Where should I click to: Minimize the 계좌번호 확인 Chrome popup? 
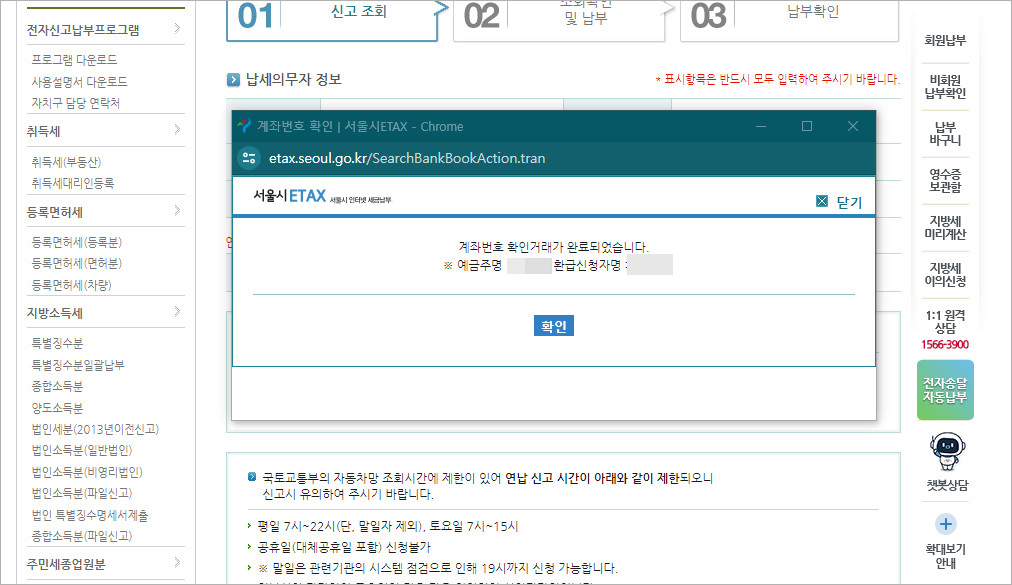(761, 126)
